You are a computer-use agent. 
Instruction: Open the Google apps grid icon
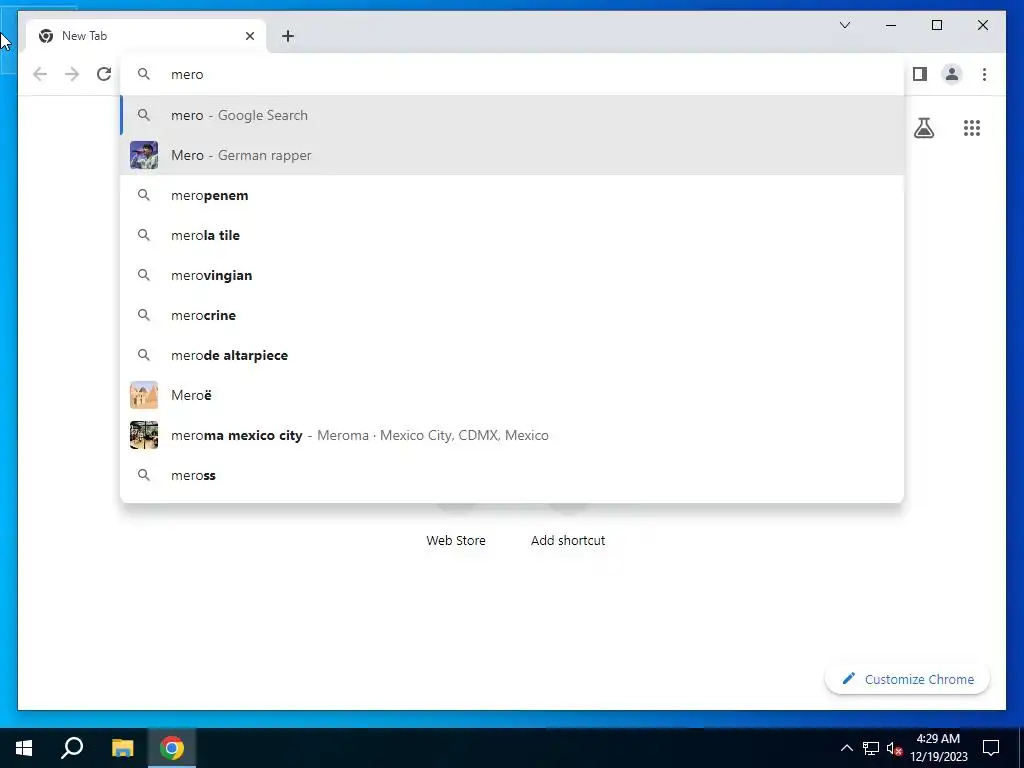click(972, 128)
